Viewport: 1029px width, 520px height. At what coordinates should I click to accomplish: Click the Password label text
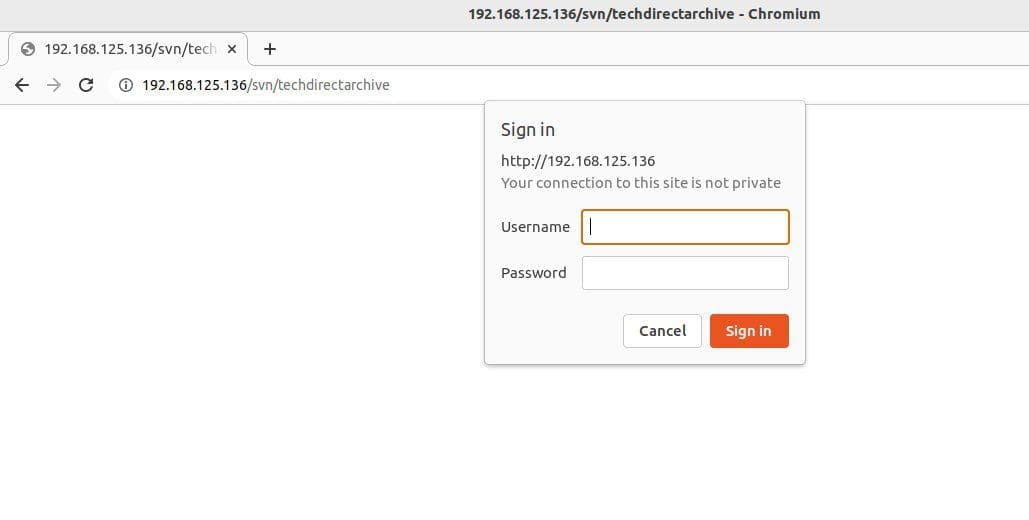click(x=533, y=273)
